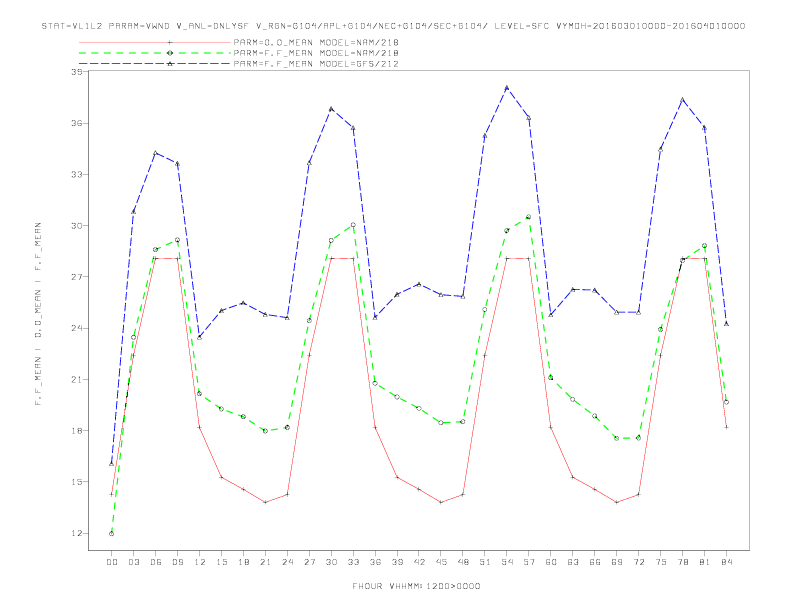Click y-axis tick value 33
The image size is (792, 612).
point(76,175)
